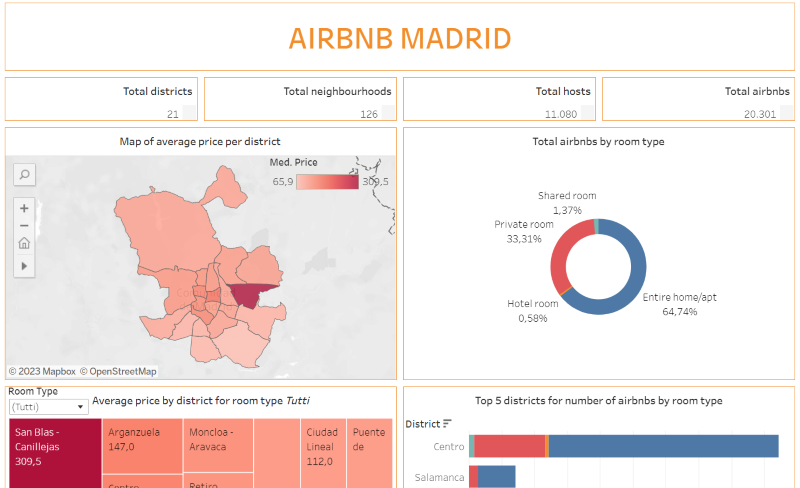Click the Total airbnbs value 20.301
800x488 pixels.
[x=760, y=114]
